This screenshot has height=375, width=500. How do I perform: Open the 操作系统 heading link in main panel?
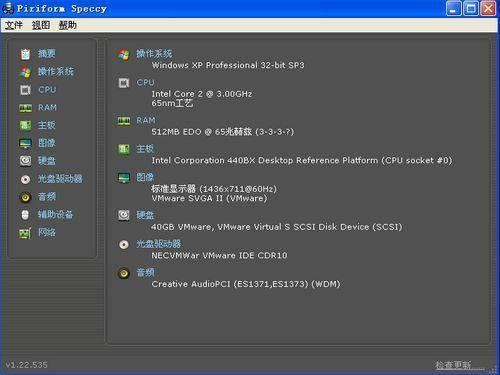tap(154, 54)
